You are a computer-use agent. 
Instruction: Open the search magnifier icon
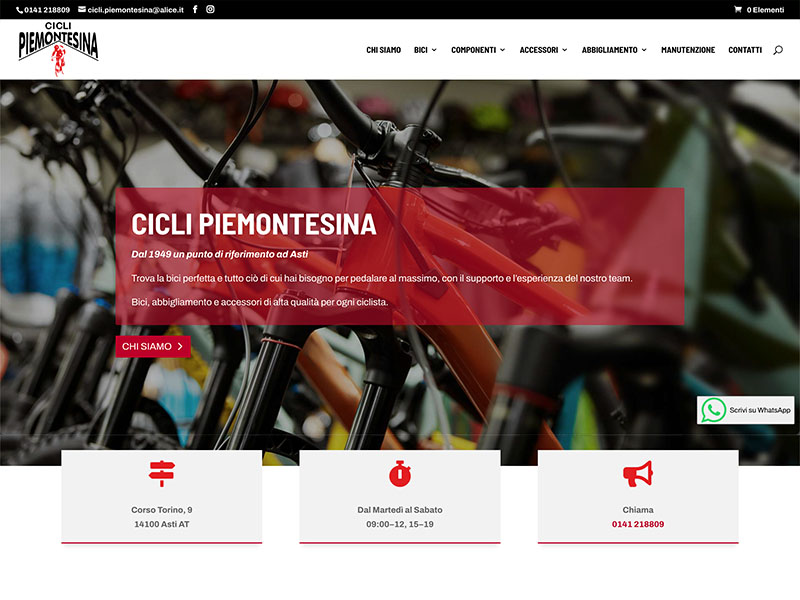click(x=778, y=50)
